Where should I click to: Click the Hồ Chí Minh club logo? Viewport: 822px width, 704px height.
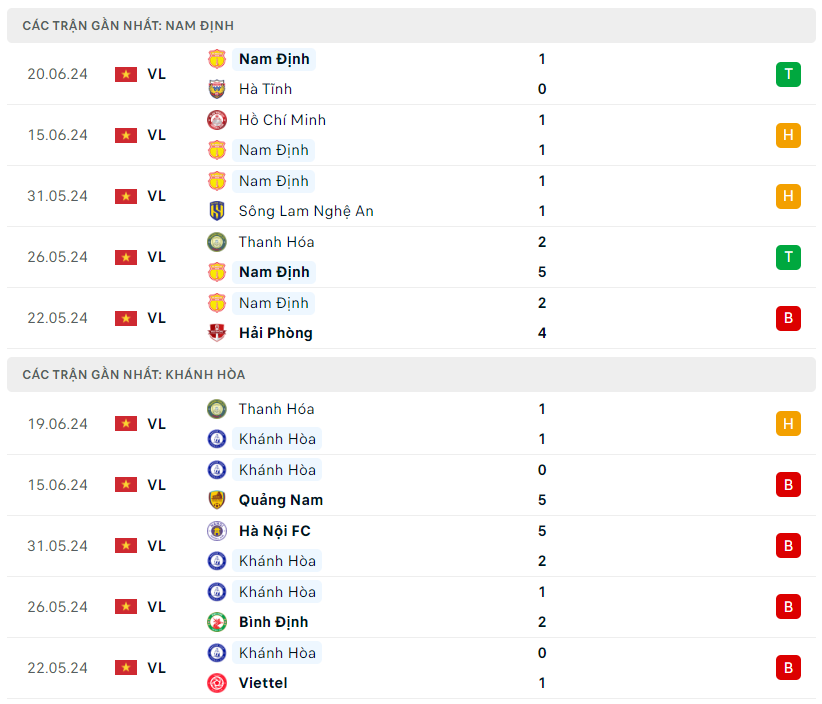(217, 120)
